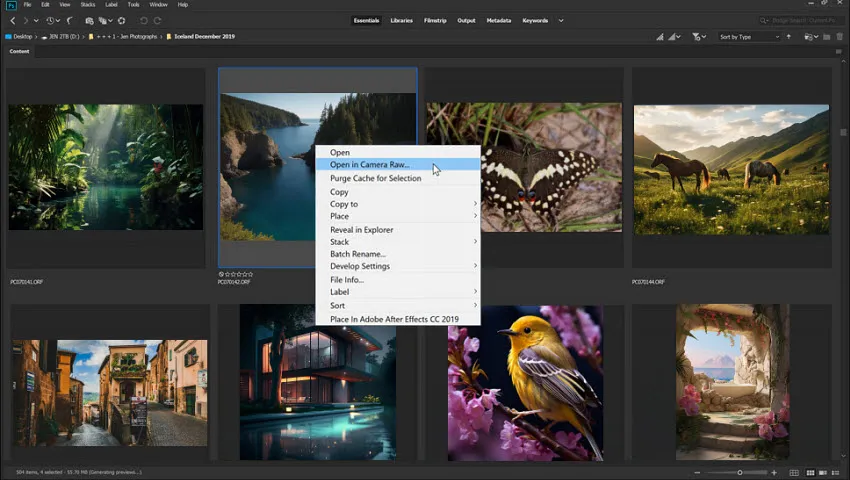Toggle ascending sort order arrow
The width and height of the screenshot is (850, 480).
(x=789, y=37)
